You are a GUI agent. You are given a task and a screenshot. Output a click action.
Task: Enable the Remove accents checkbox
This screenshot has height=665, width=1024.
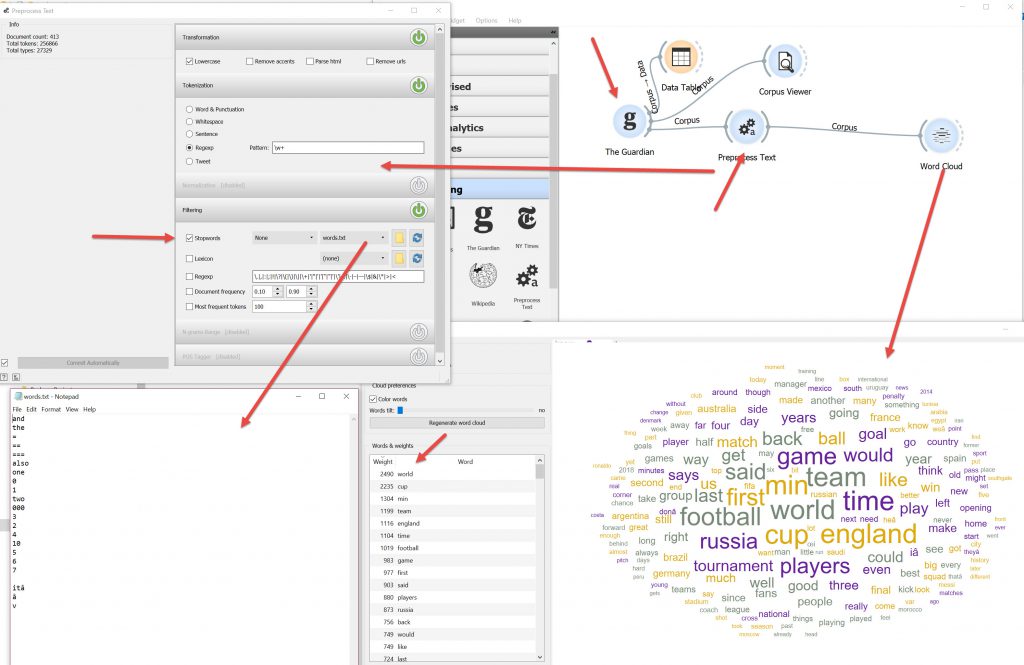248,62
